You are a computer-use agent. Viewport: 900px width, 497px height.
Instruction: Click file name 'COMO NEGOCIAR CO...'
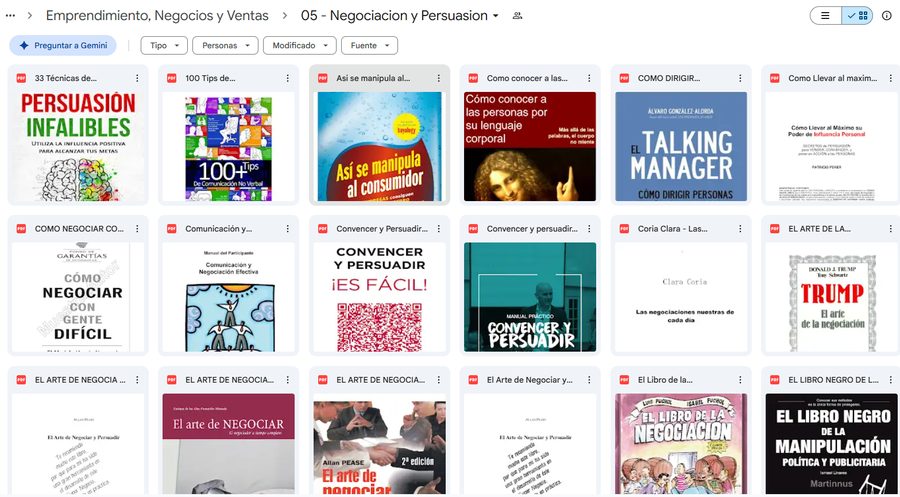(x=79, y=228)
